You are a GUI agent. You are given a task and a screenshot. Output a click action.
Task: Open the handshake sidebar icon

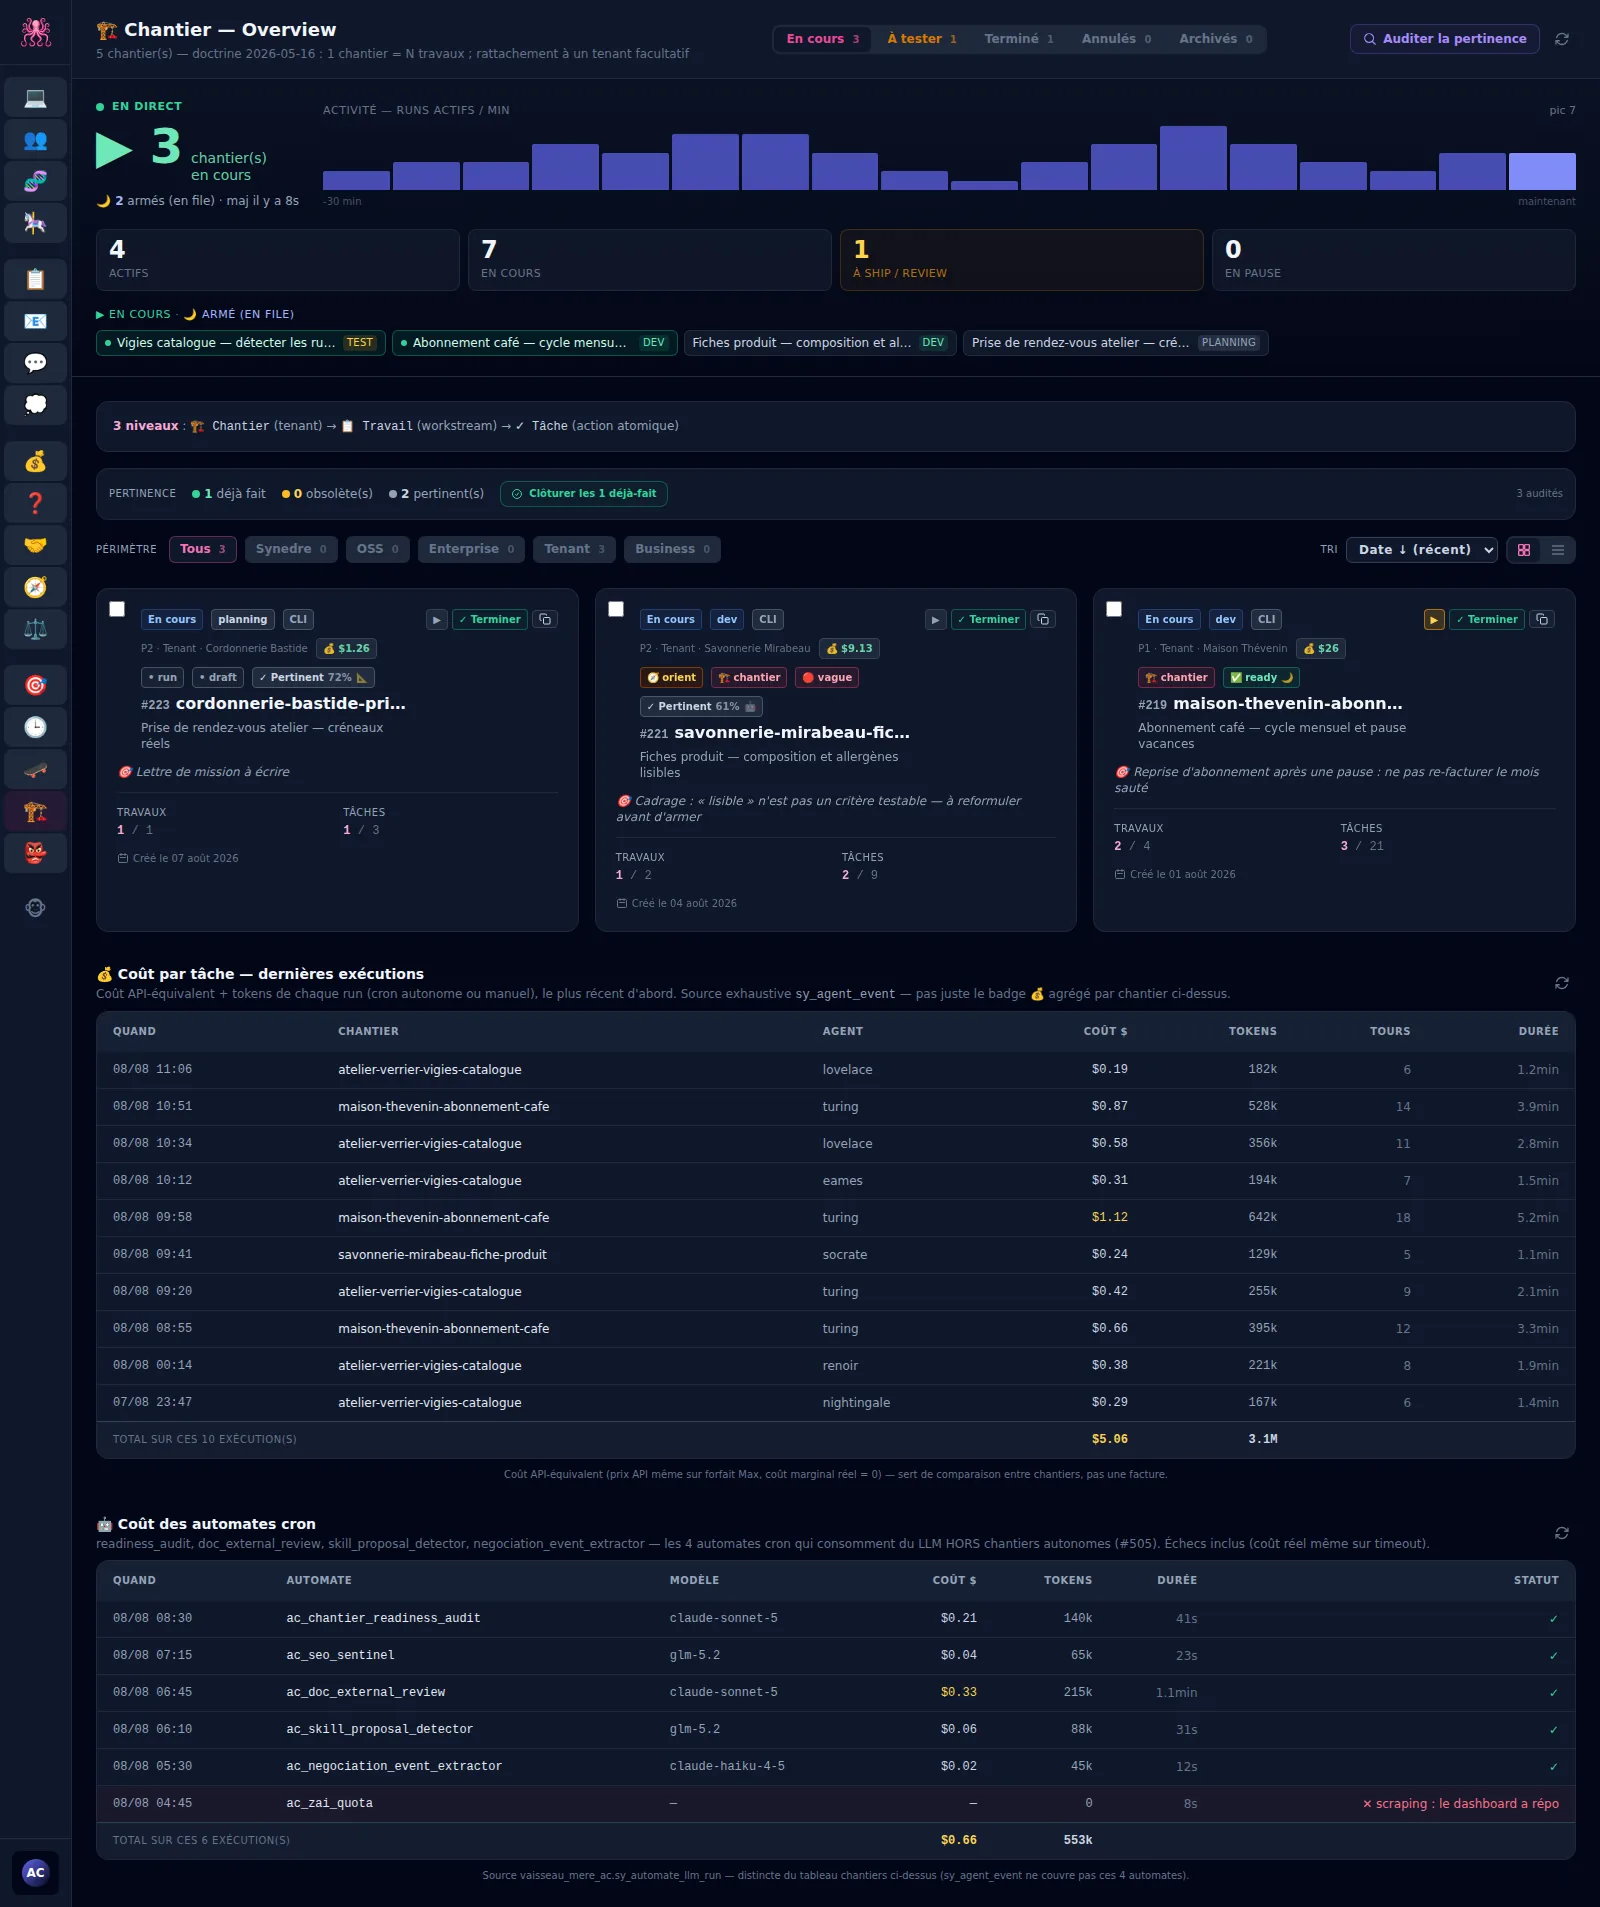pyautogui.click(x=35, y=545)
